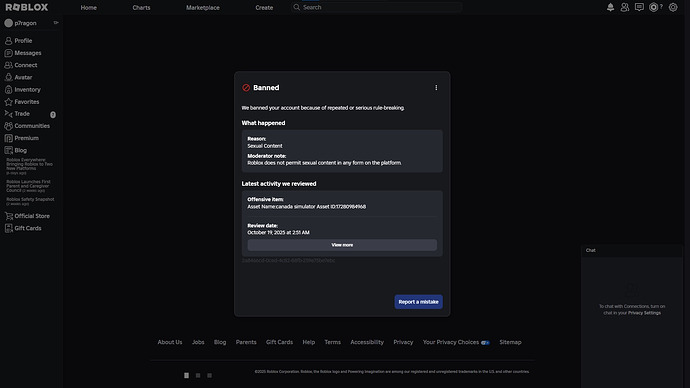
Task: Click the Report a mistake button
Action: 418,302
